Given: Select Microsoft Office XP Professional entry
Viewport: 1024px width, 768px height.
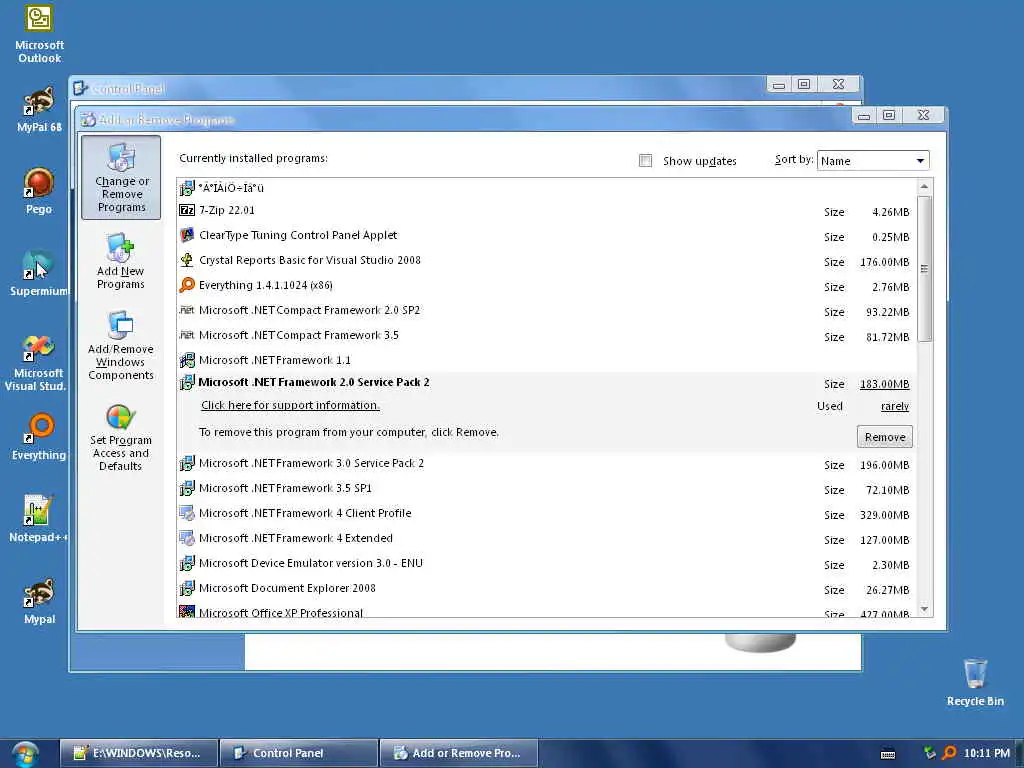Looking at the screenshot, I should (545, 613).
